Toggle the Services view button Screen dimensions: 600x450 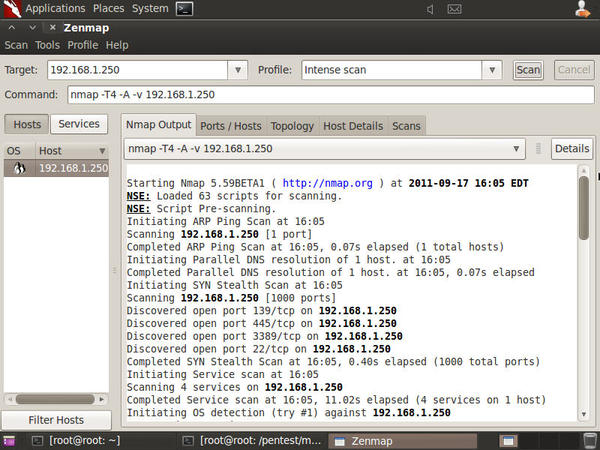coord(79,124)
